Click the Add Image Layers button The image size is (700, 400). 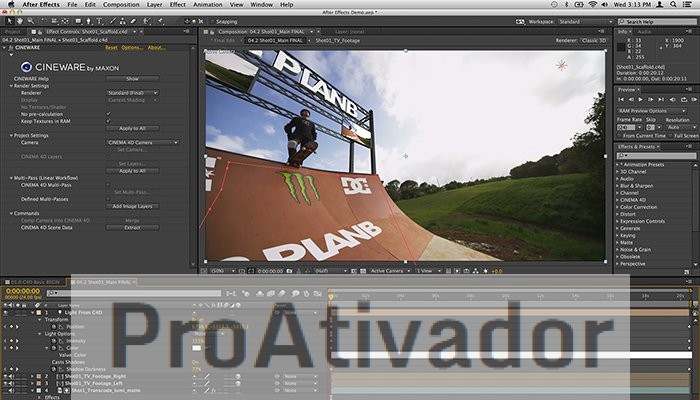pyautogui.click(x=133, y=206)
